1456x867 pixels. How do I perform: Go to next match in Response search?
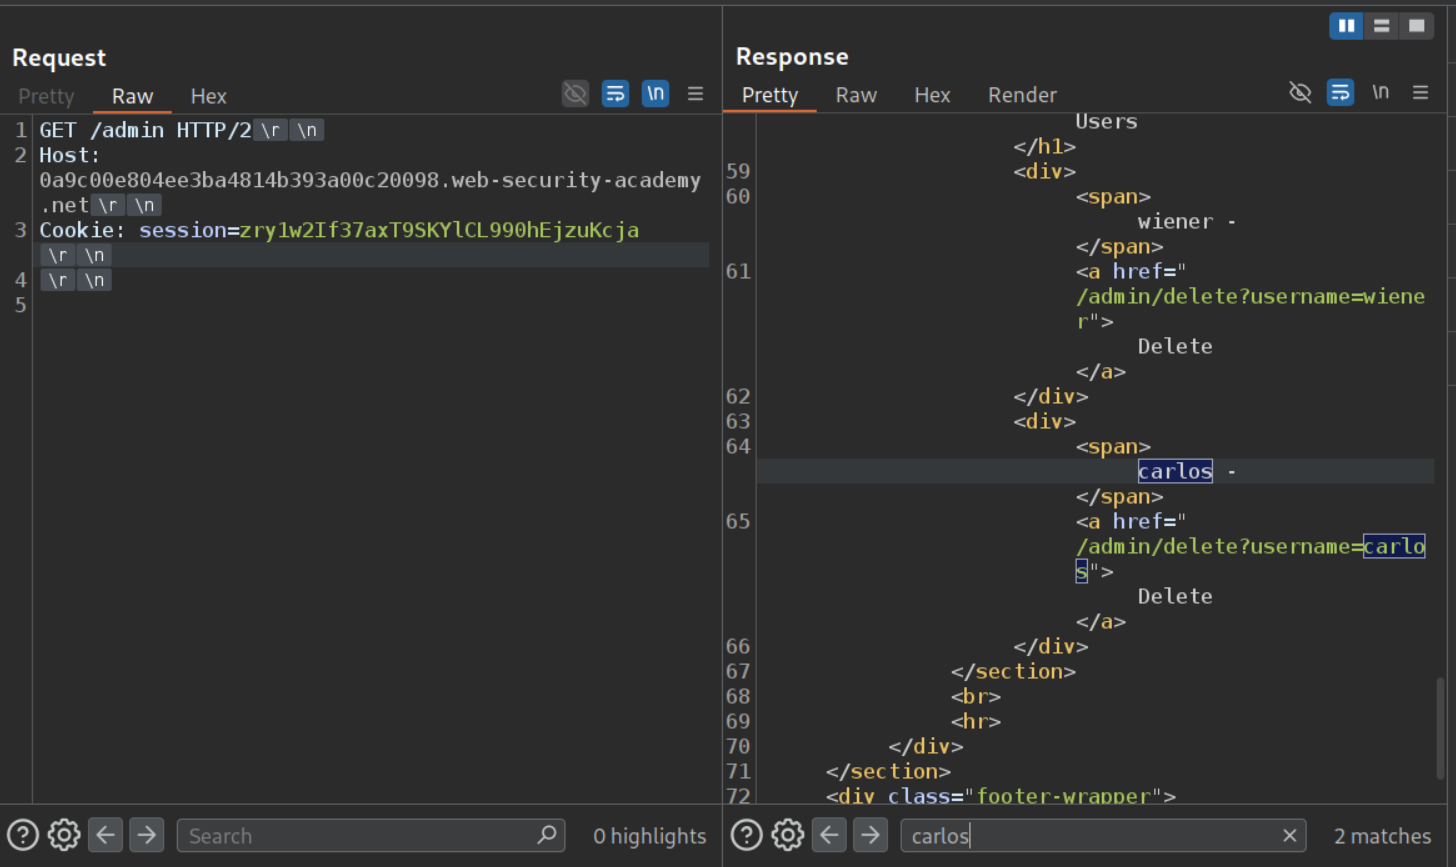pos(870,835)
